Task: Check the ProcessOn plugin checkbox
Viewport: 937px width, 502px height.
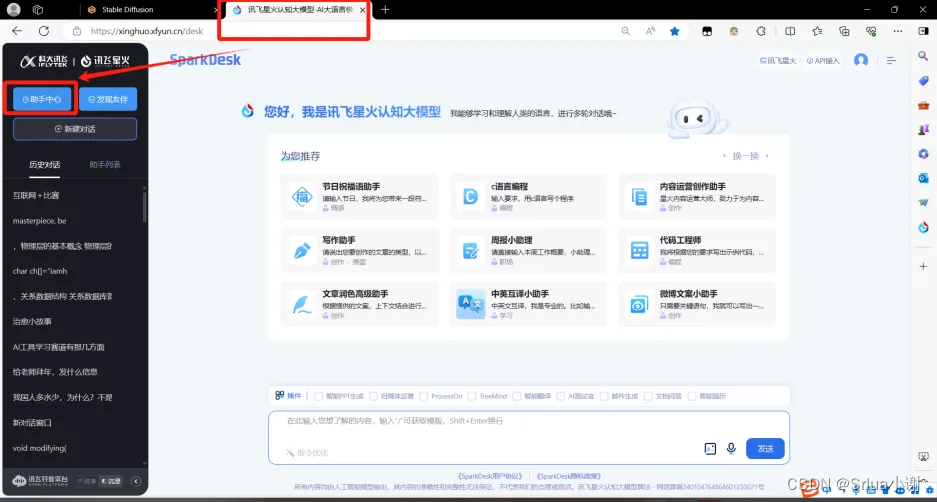Action: 424,396
